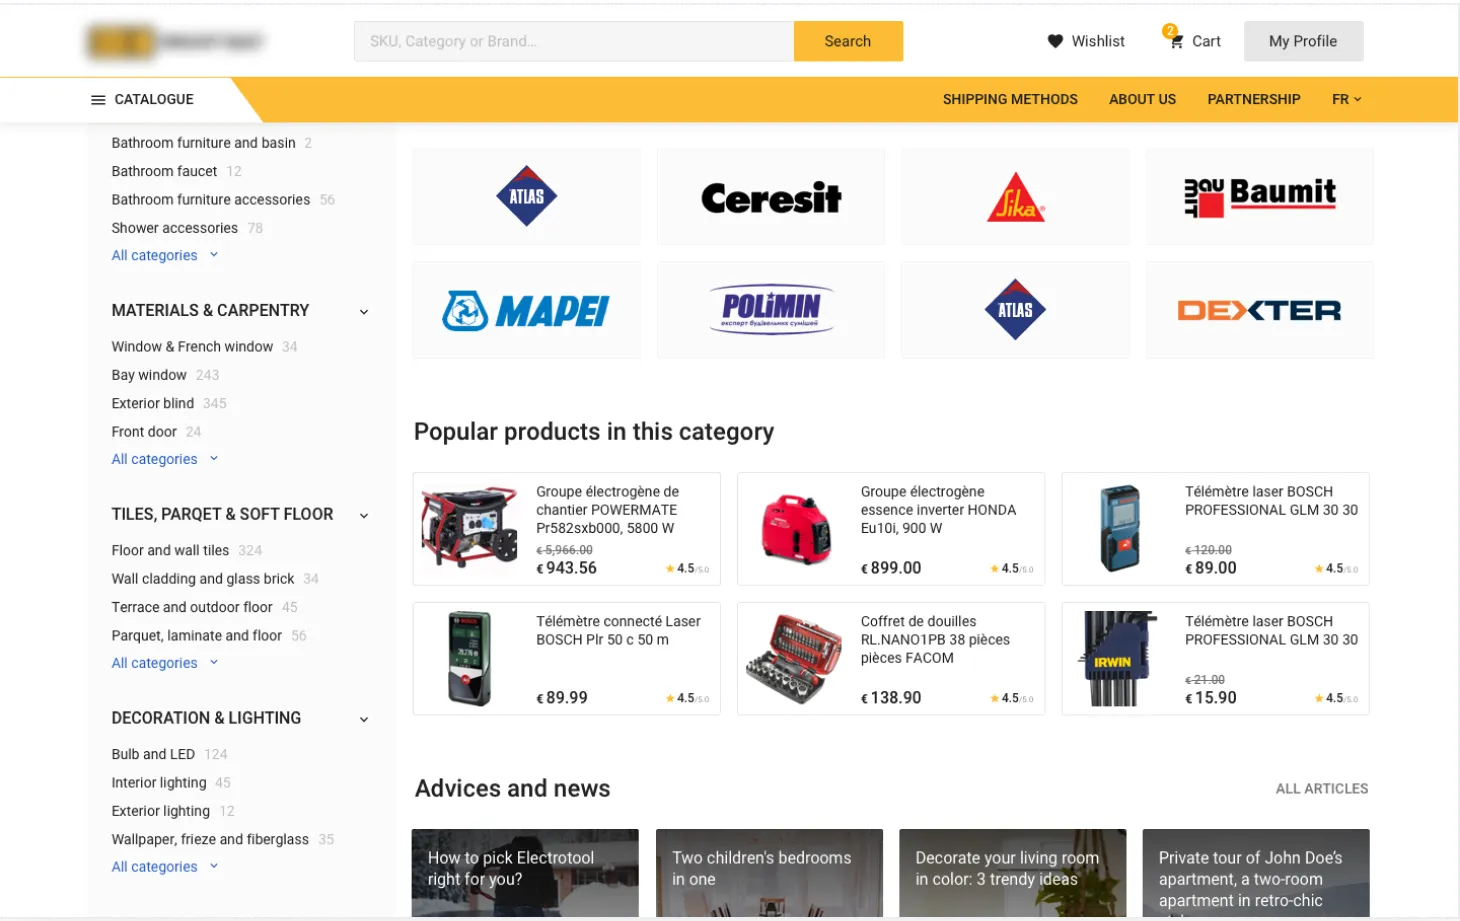1460x921 pixels.
Task: Go to the Partnership page
Action: [1254, 99]
